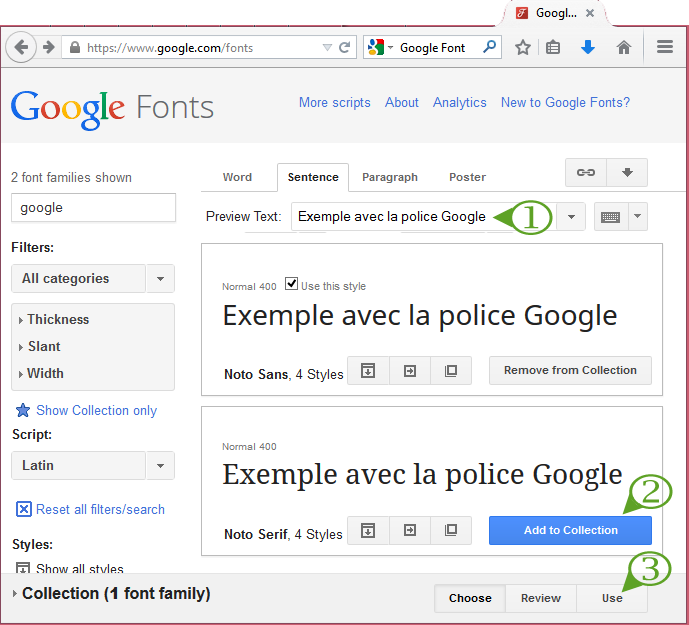Switch to the Poster preview tab

[x=467, y=177]
